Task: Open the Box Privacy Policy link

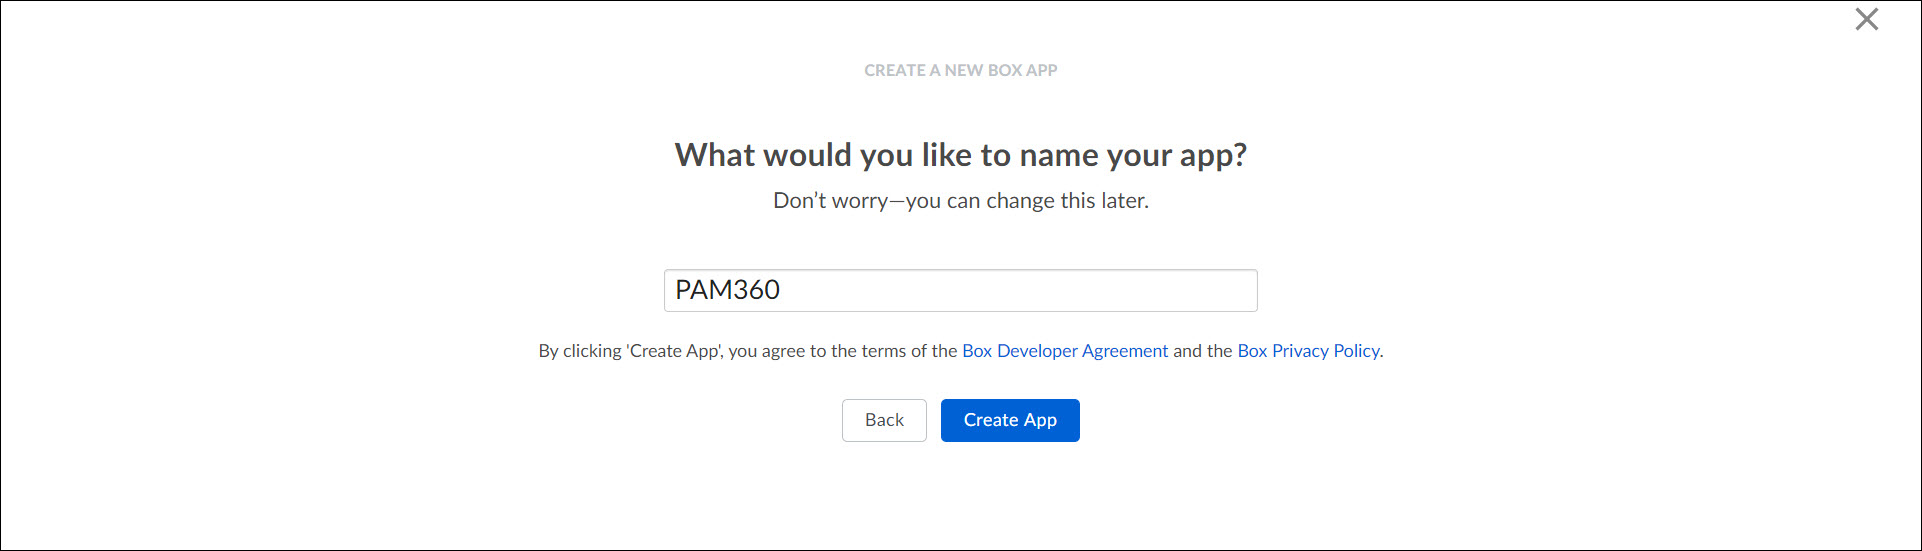Action: [x=1308, y=351]
